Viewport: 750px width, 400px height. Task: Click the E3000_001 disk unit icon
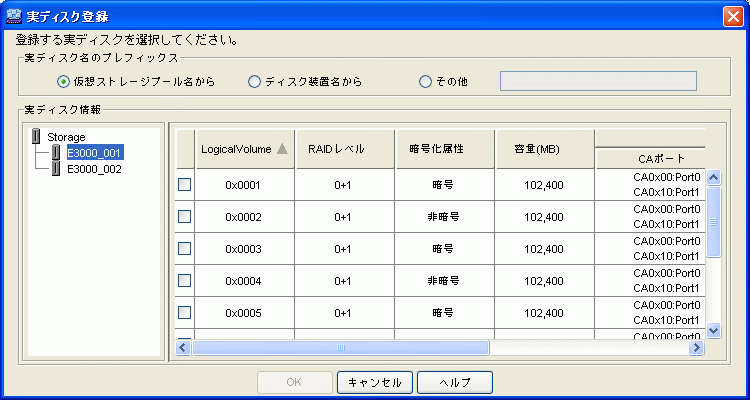(56, 153)
